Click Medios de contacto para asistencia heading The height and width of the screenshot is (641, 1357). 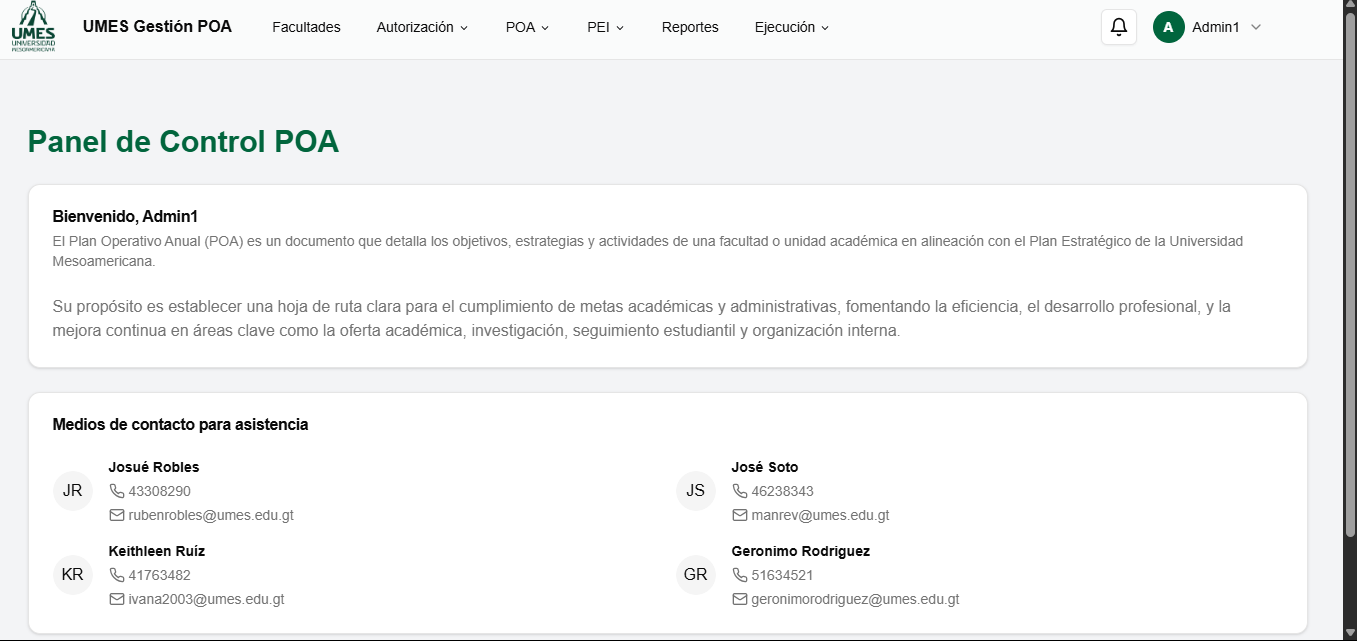click(x=180, y=425)
